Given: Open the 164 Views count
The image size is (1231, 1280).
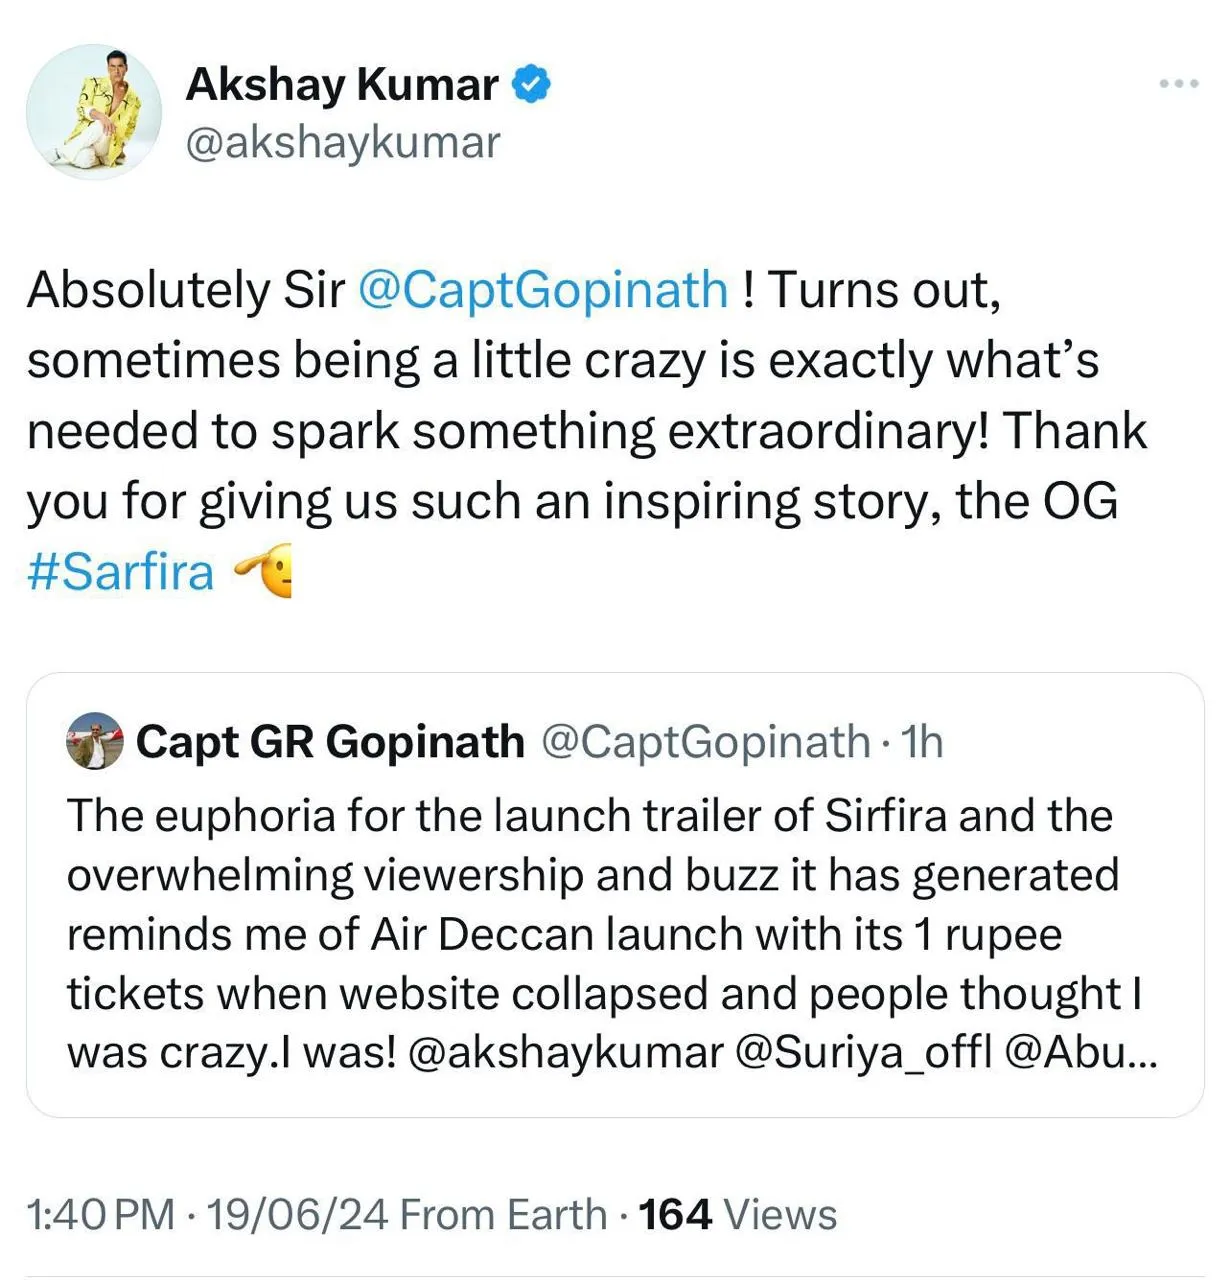Looking at the screenshot, I should click(738, 1215).
